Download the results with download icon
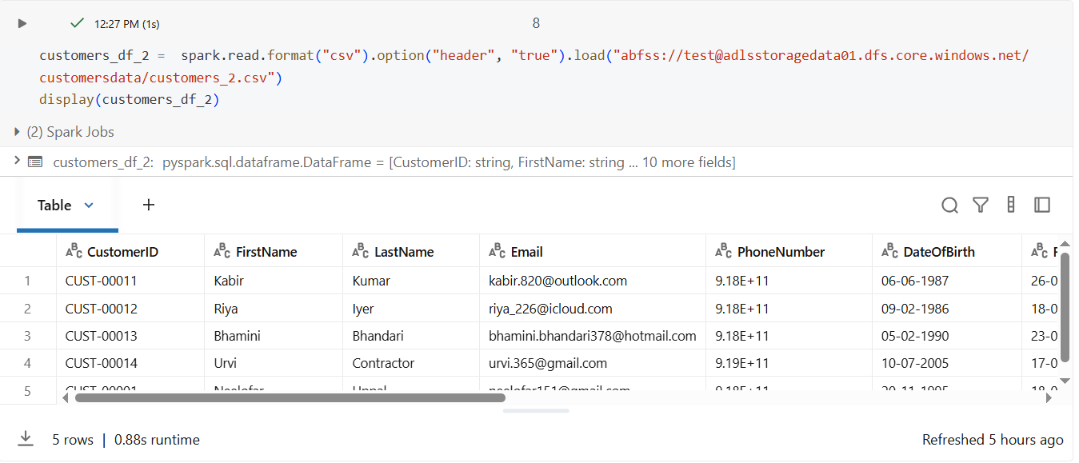The height and width of the screenshot is (463, 1079). click(25, 439)
